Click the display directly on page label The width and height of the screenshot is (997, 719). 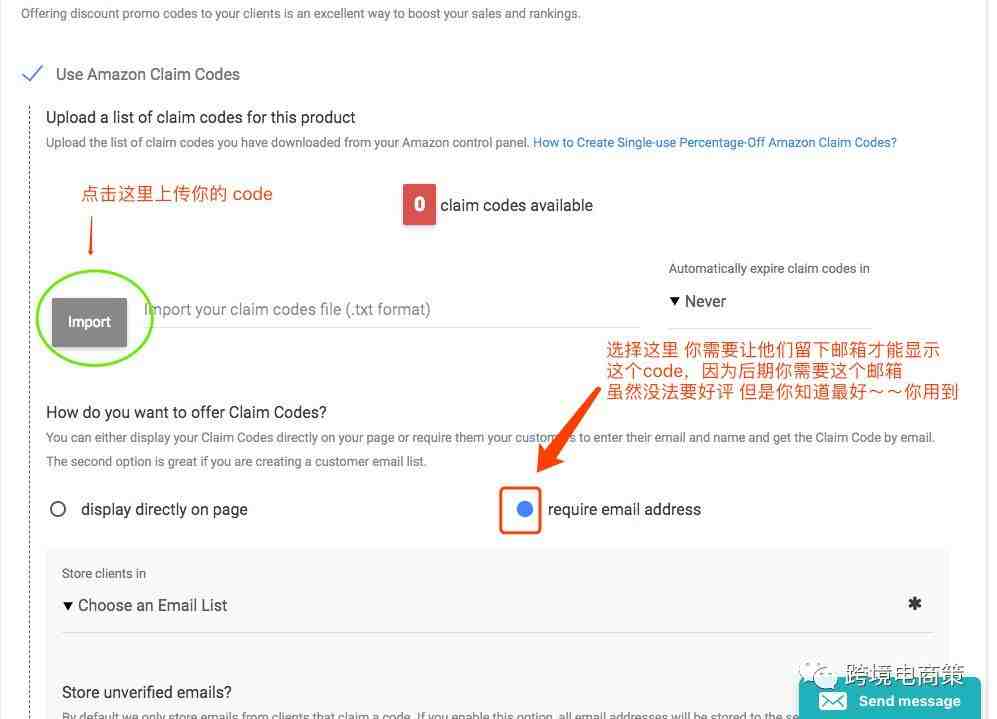164,509
